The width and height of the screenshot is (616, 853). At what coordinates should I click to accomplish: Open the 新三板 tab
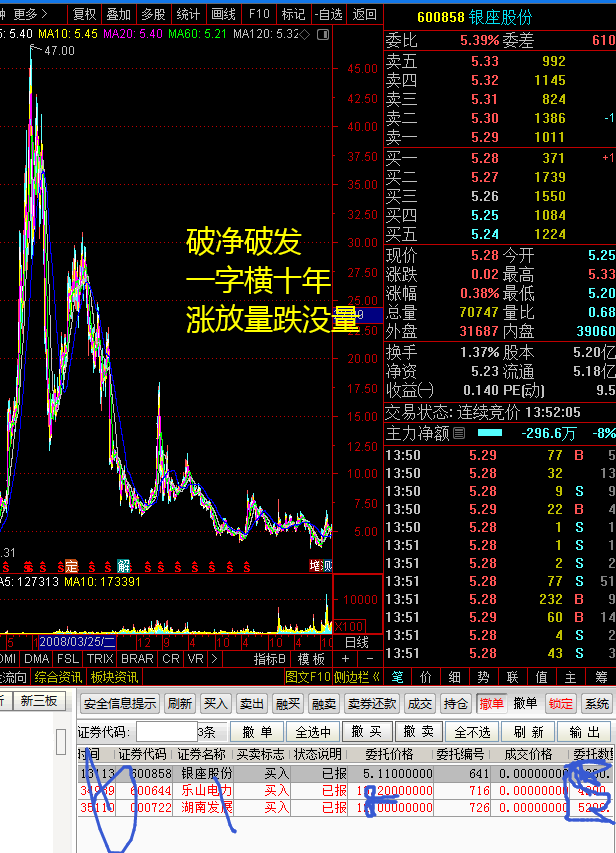point(39,701)
